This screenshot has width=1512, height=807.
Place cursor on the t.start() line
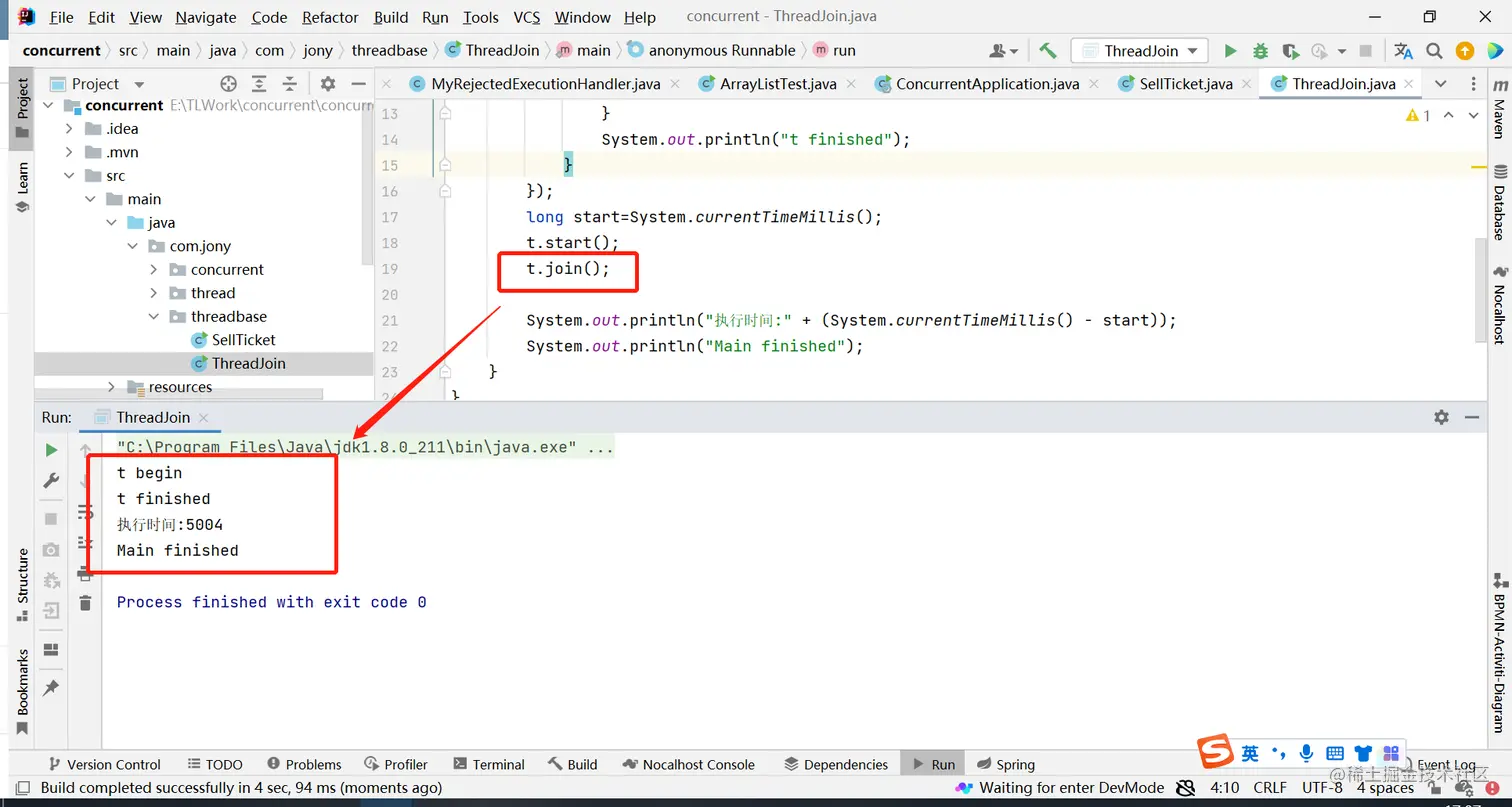pyautogui.click(x=573, y=243)
